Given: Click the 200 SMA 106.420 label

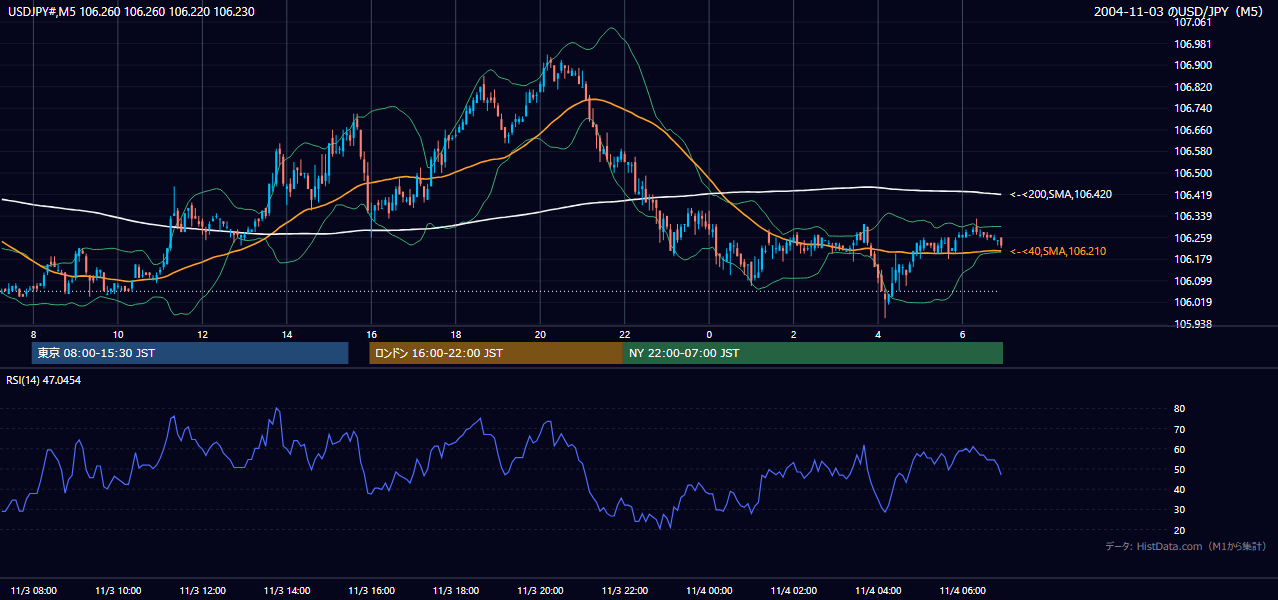Looking at the screenshot, I should [1061, 194].
